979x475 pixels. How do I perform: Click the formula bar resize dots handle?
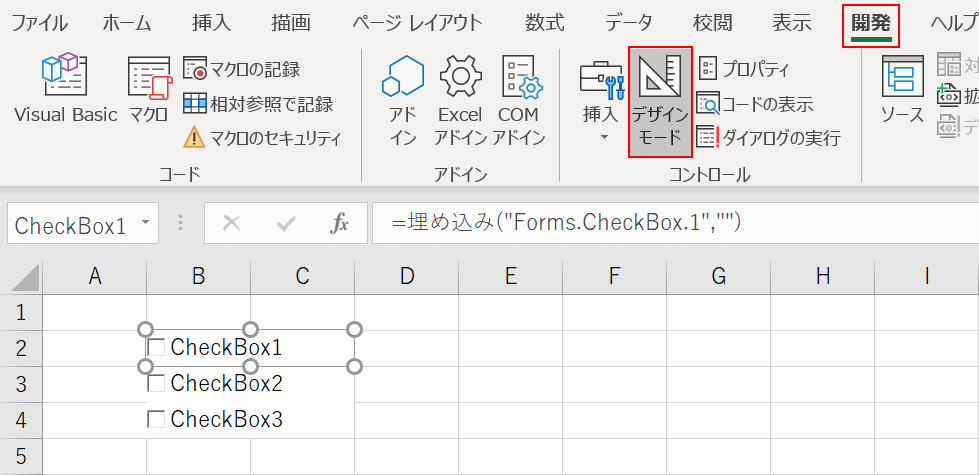click(181, 223)
